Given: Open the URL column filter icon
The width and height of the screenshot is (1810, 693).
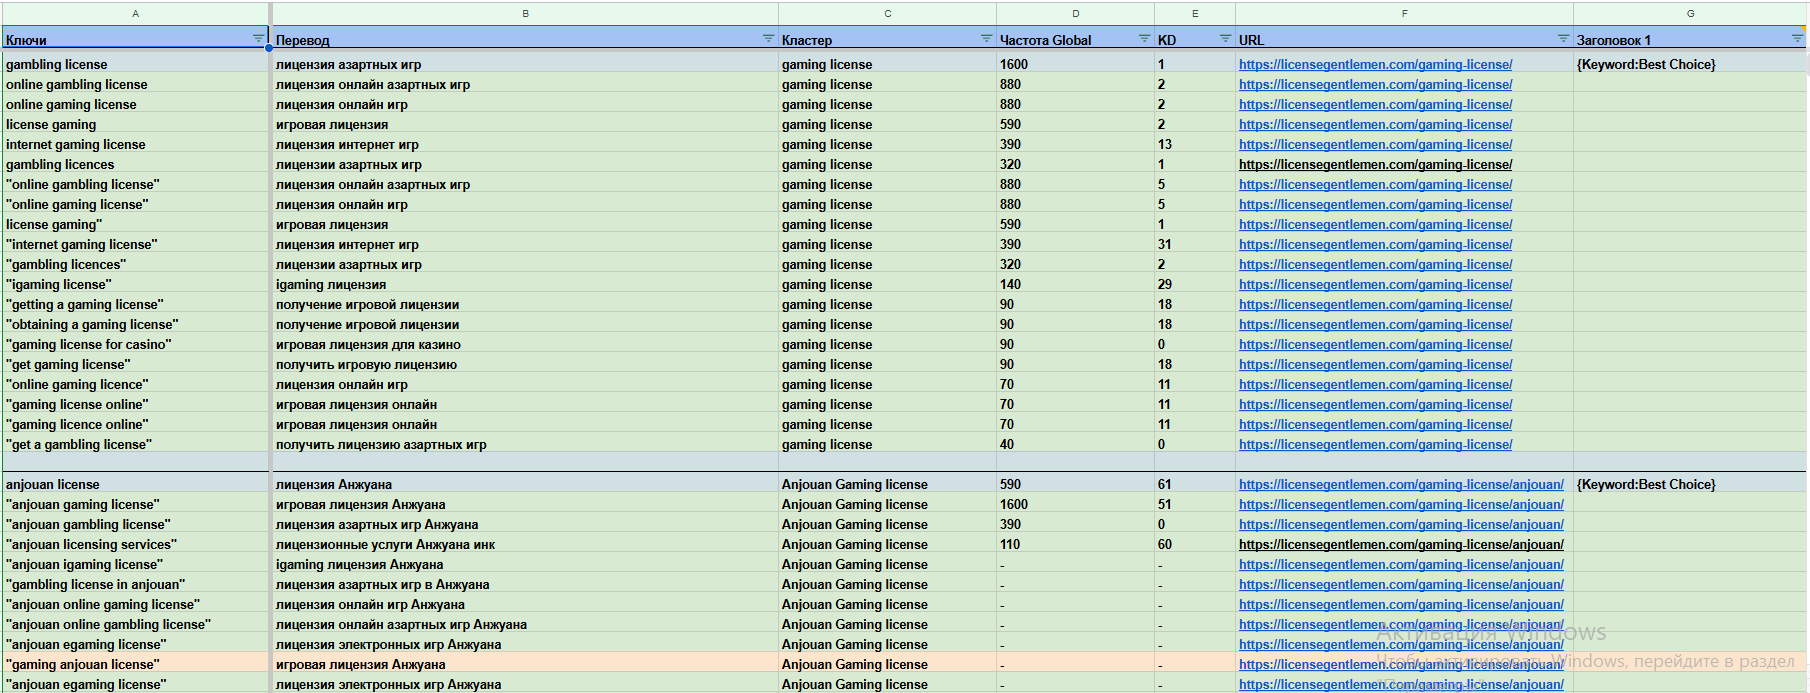Looking at the screenshot, I should [1563, 39].
